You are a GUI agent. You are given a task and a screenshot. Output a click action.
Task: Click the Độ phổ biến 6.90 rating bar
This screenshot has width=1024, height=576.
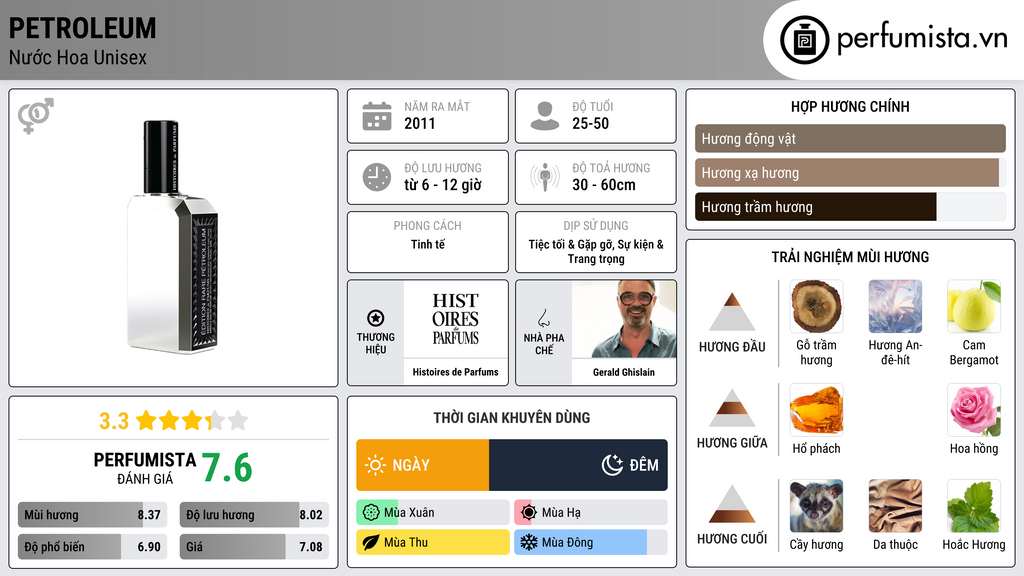[x=93, y=547]
